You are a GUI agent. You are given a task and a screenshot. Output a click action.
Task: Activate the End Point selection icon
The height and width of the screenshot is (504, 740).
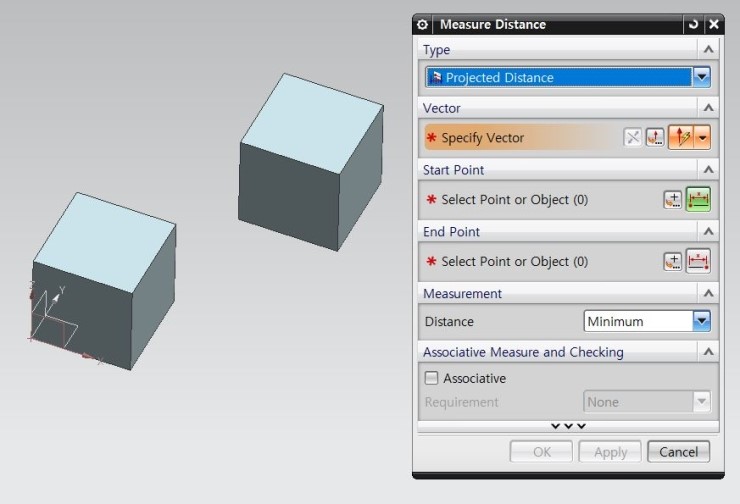(x=698, y=262)
